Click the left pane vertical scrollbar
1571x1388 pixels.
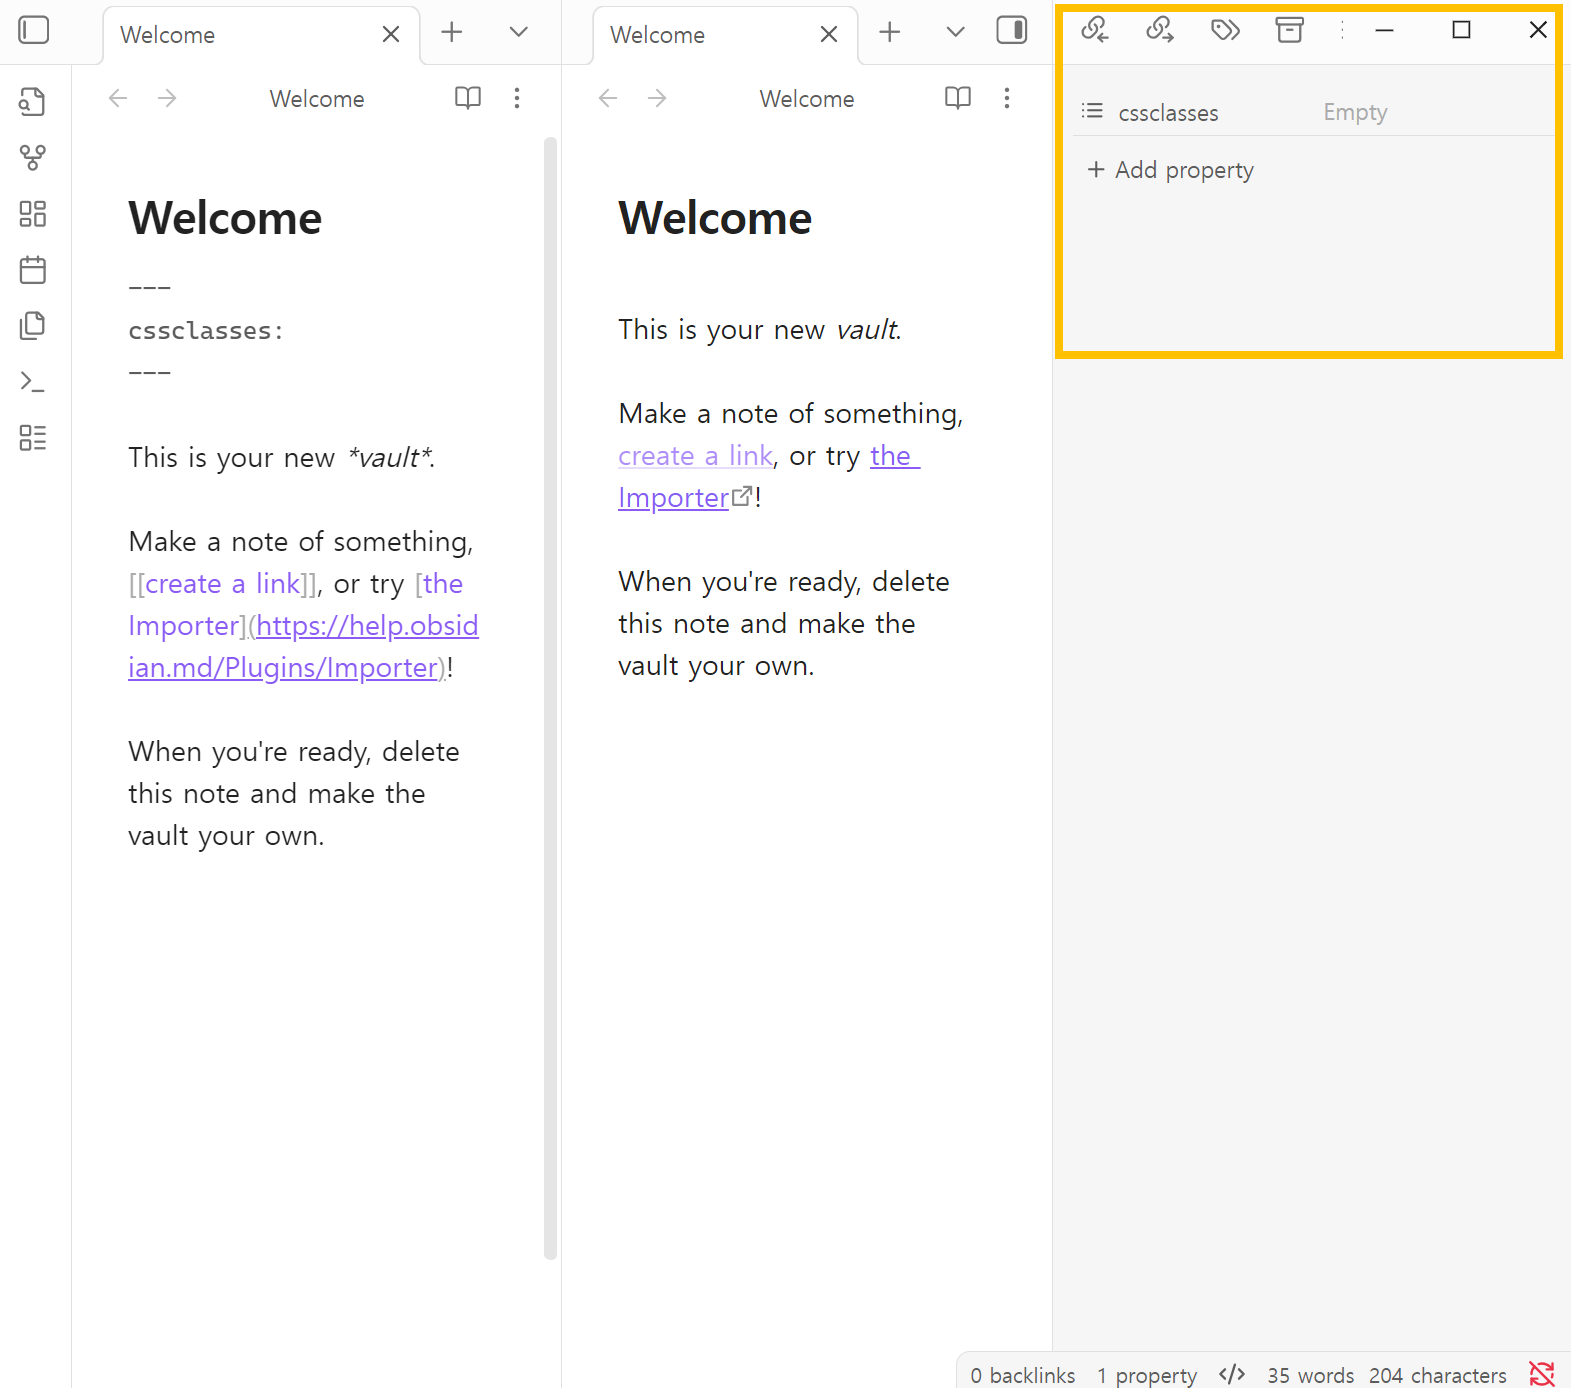(x=550, y=698)
